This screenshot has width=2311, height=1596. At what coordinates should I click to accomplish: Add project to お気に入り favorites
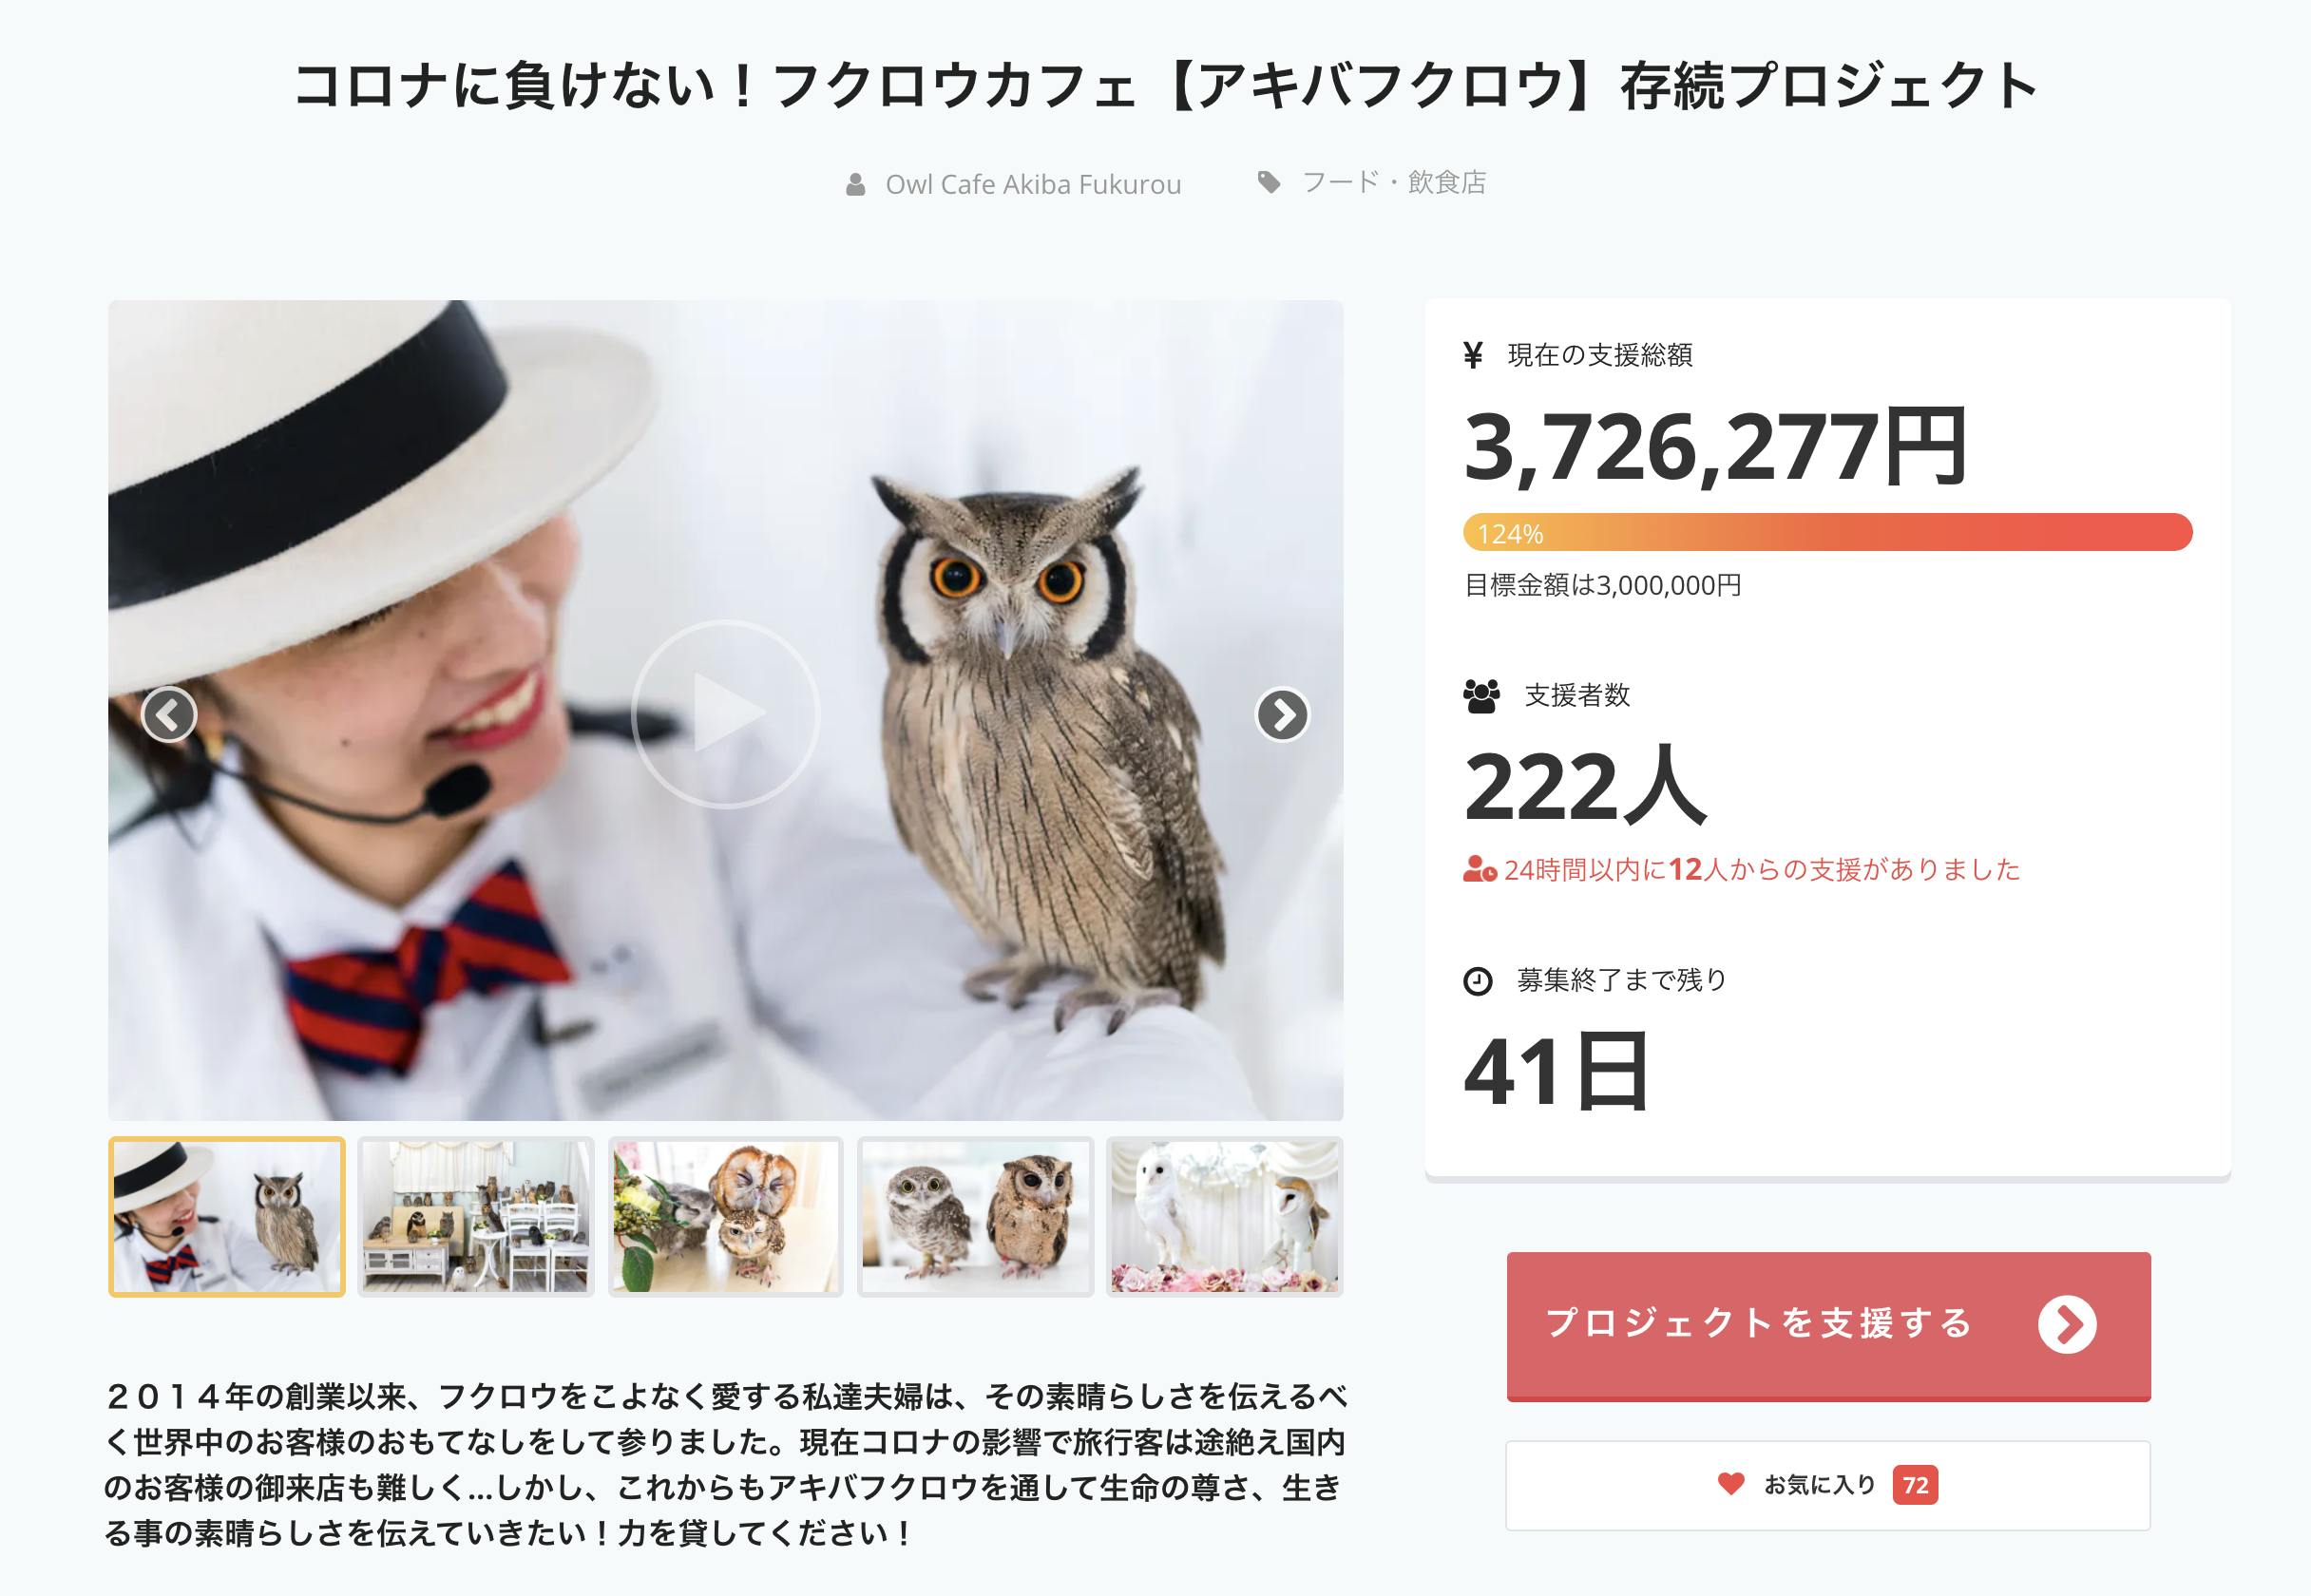point(1828,1485)
